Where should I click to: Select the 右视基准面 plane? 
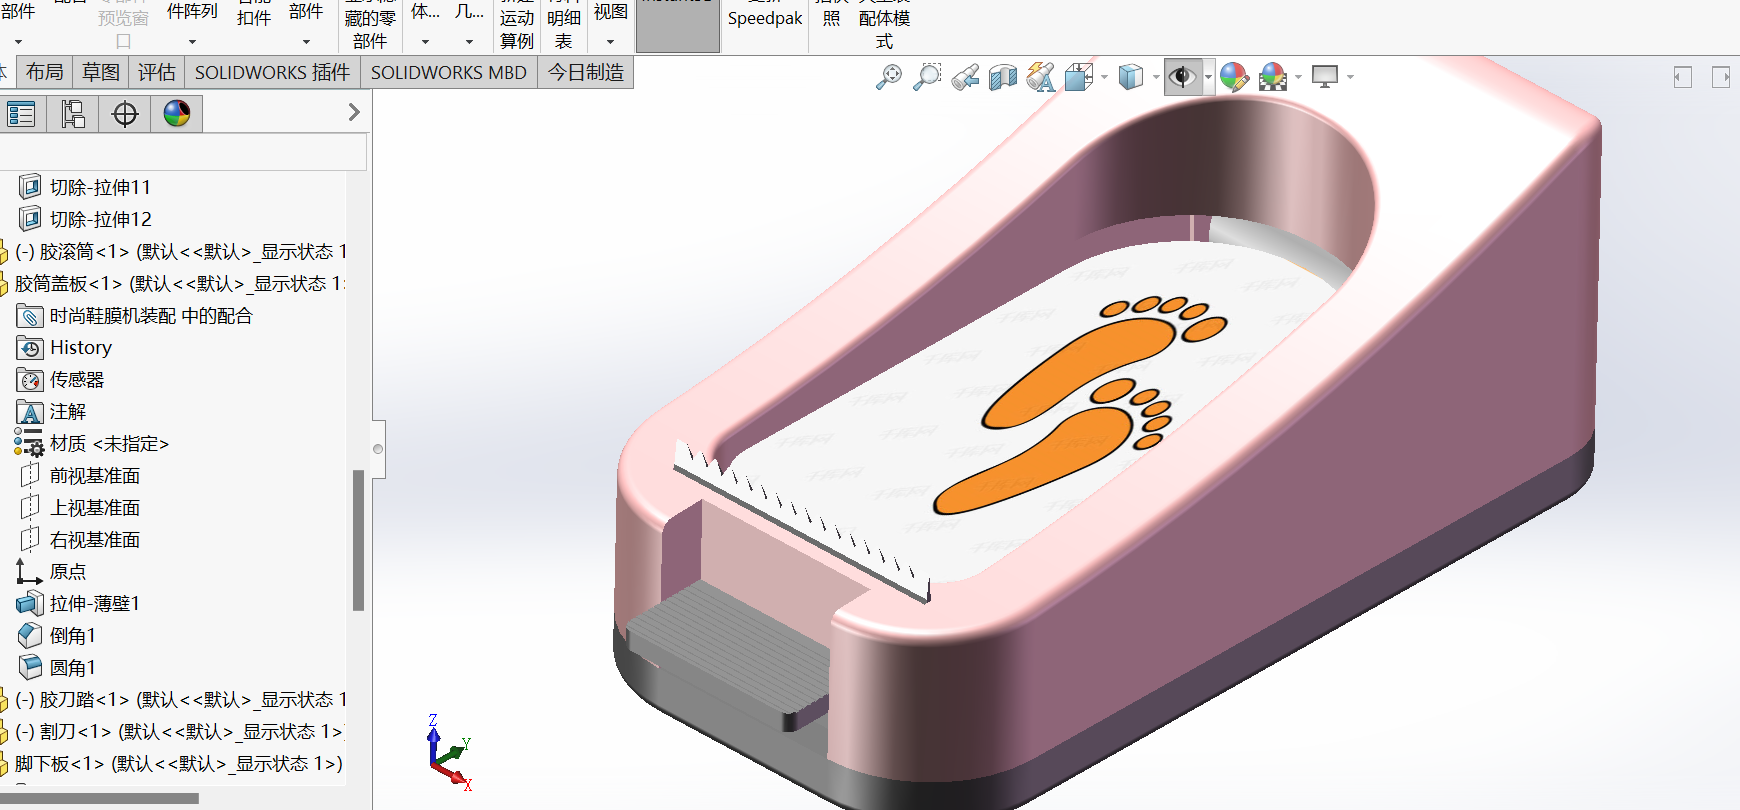(x=94, y=539)
